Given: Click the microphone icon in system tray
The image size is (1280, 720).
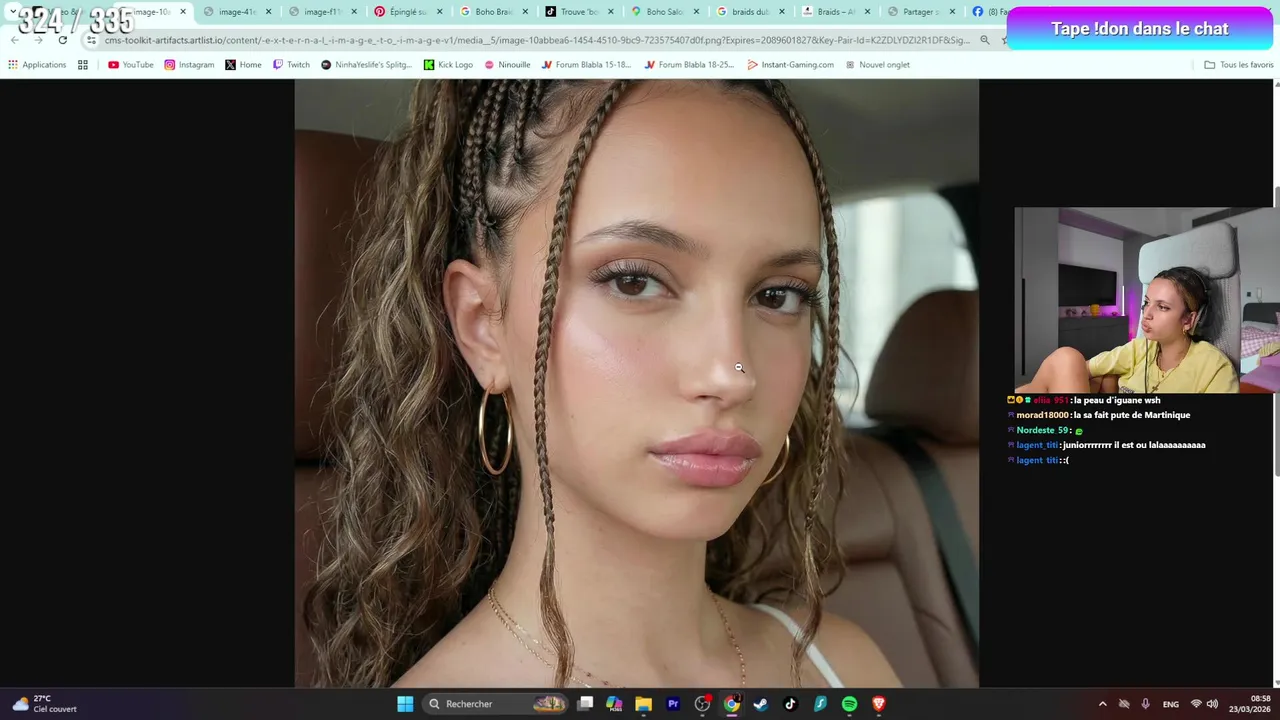Looking at the screenshot, I should coord(1145,704).
